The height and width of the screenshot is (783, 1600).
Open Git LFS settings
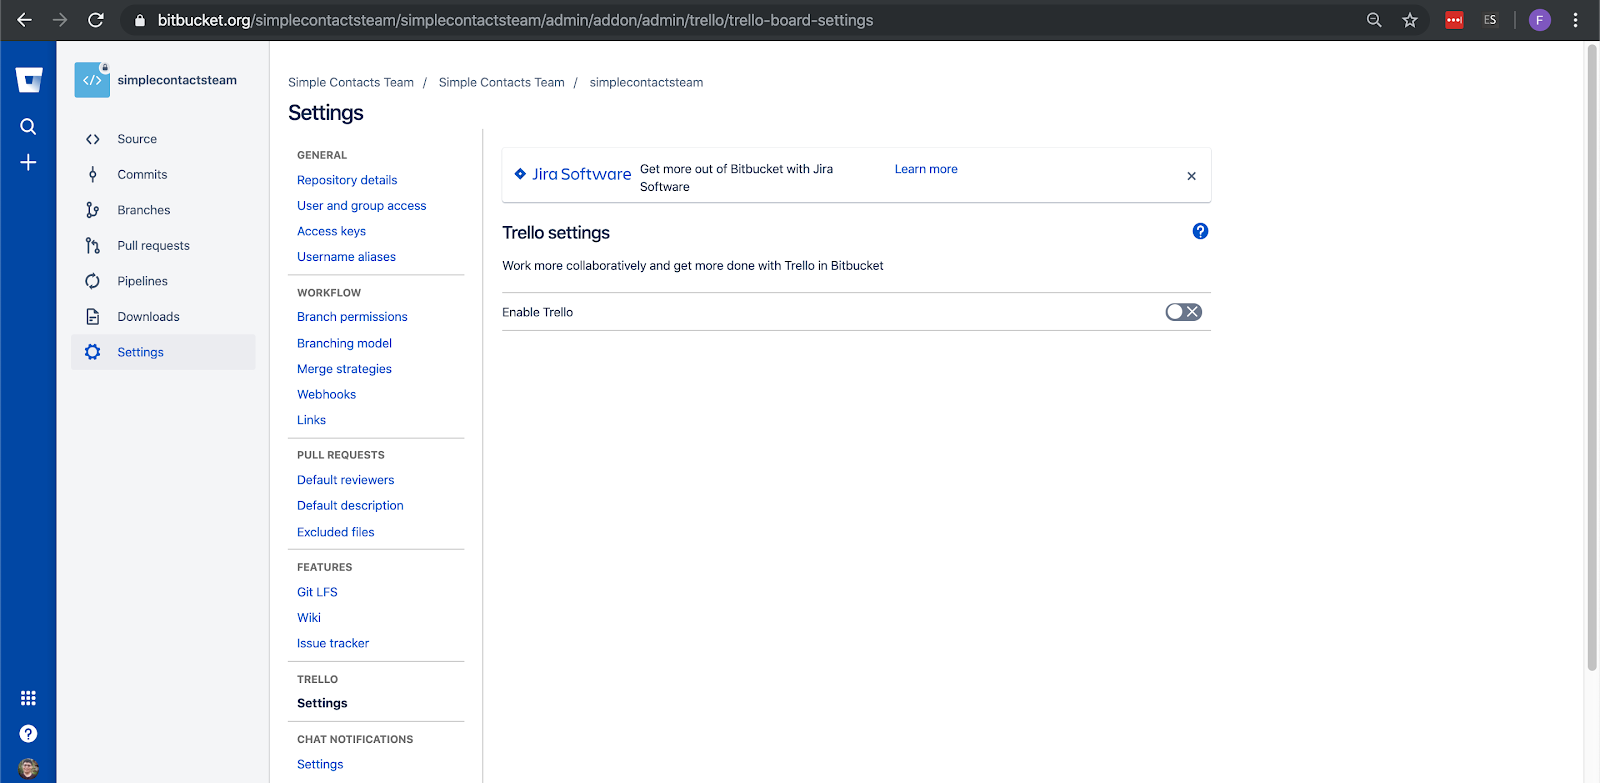[317, 592]
